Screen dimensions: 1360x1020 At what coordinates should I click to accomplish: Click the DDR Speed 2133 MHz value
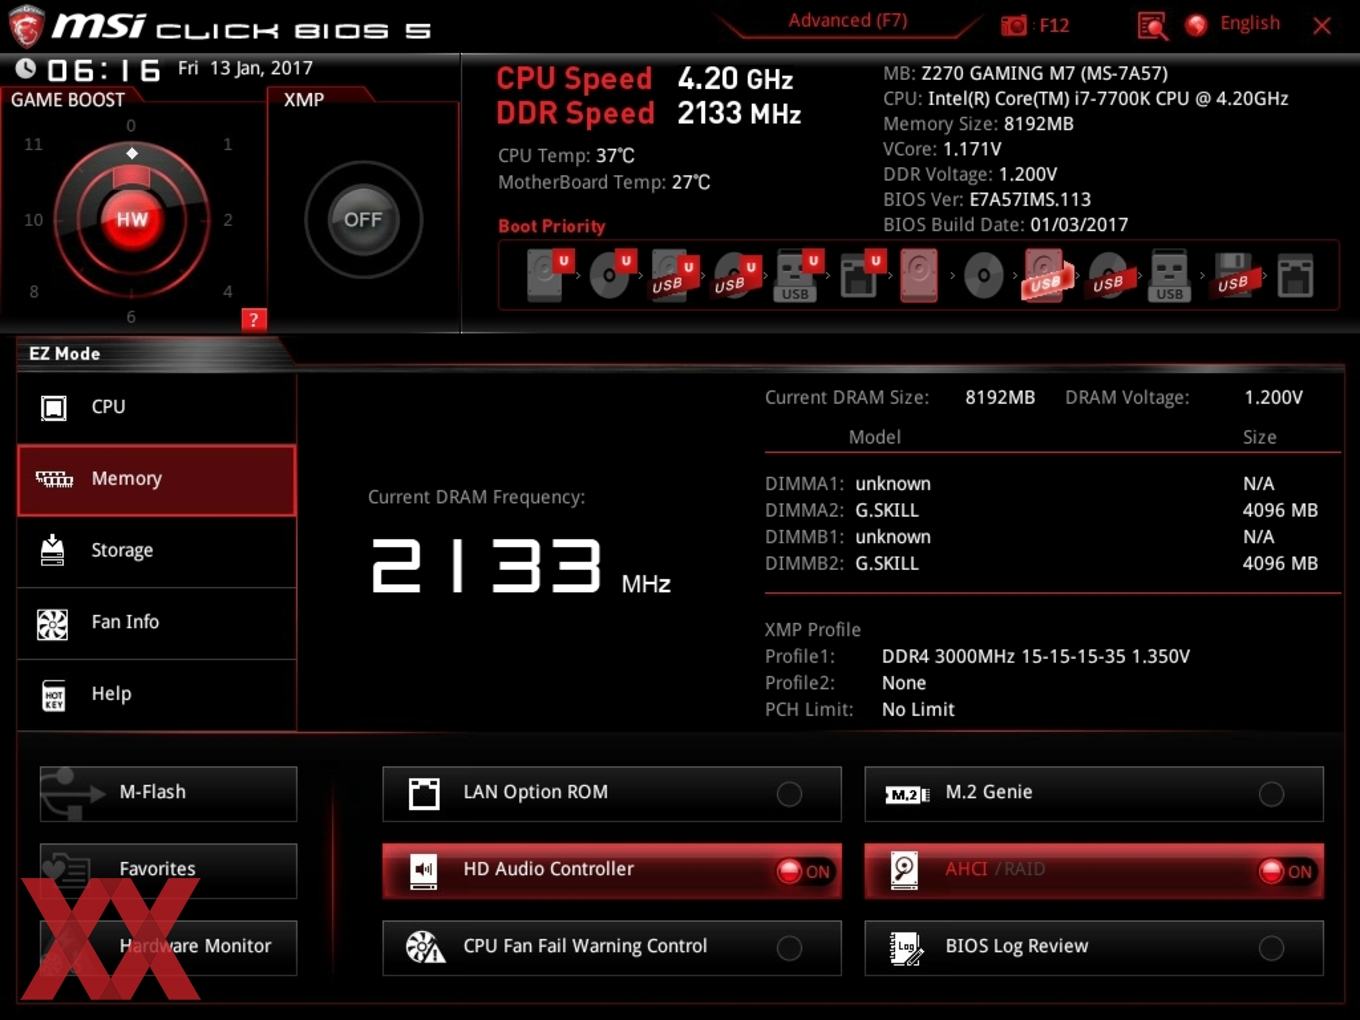739,114
